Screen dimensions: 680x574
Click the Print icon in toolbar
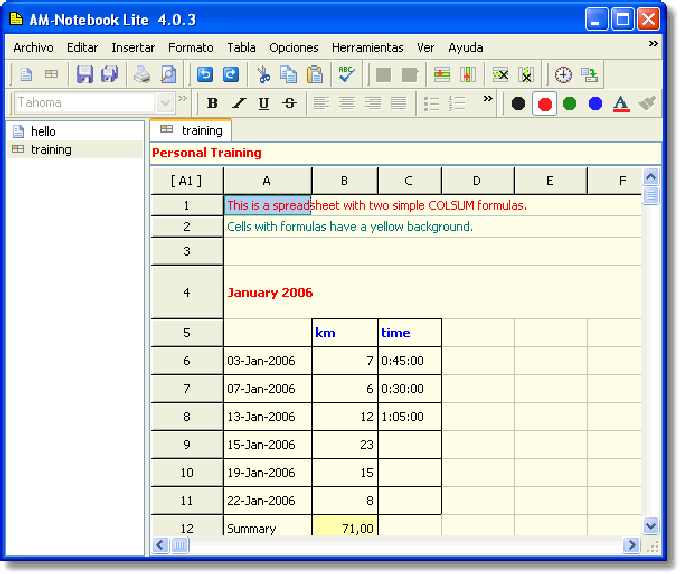click(x=142, y=74)
